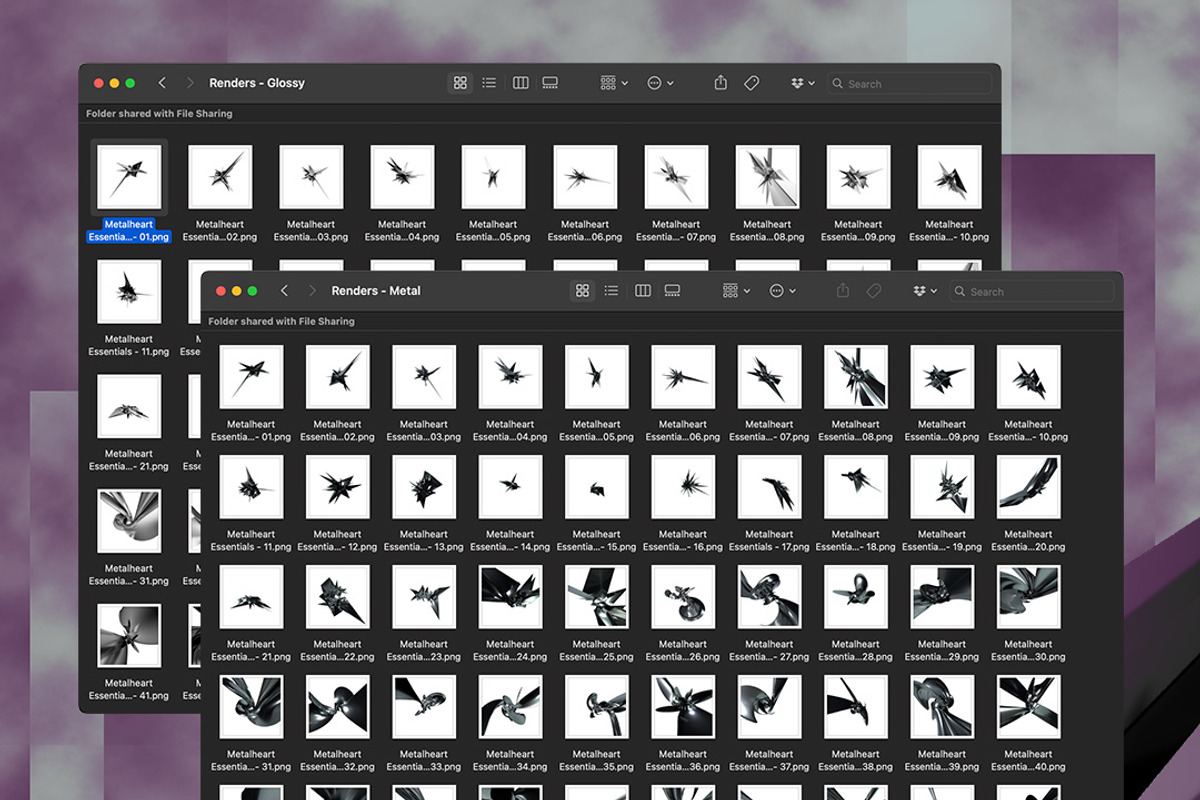Click Share icon in Renders - Glossy toolbar
1200x800 pixels.
click(721, 83)
